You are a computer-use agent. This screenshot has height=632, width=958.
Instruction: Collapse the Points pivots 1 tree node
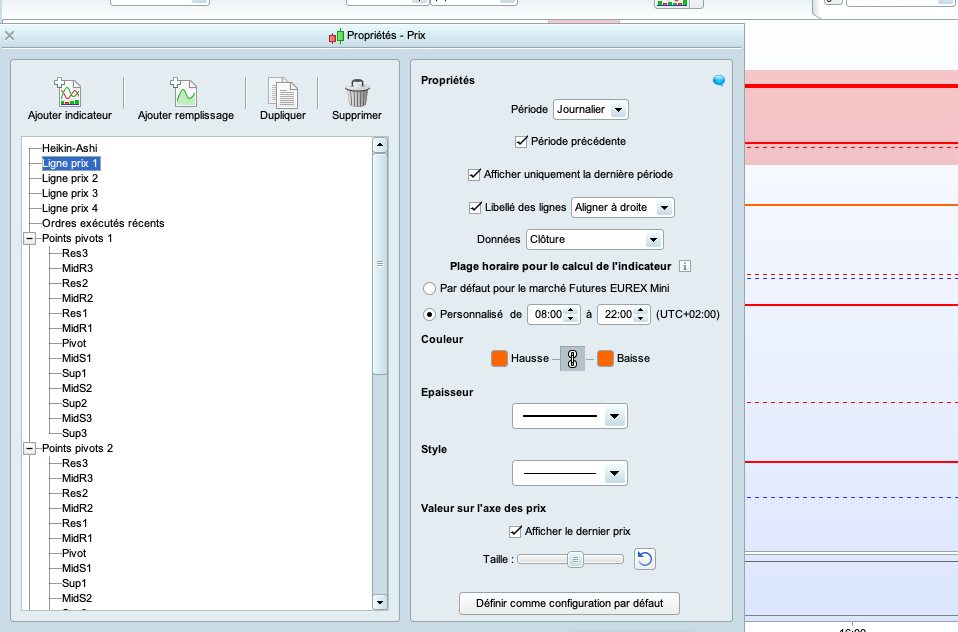click(29, 239)
